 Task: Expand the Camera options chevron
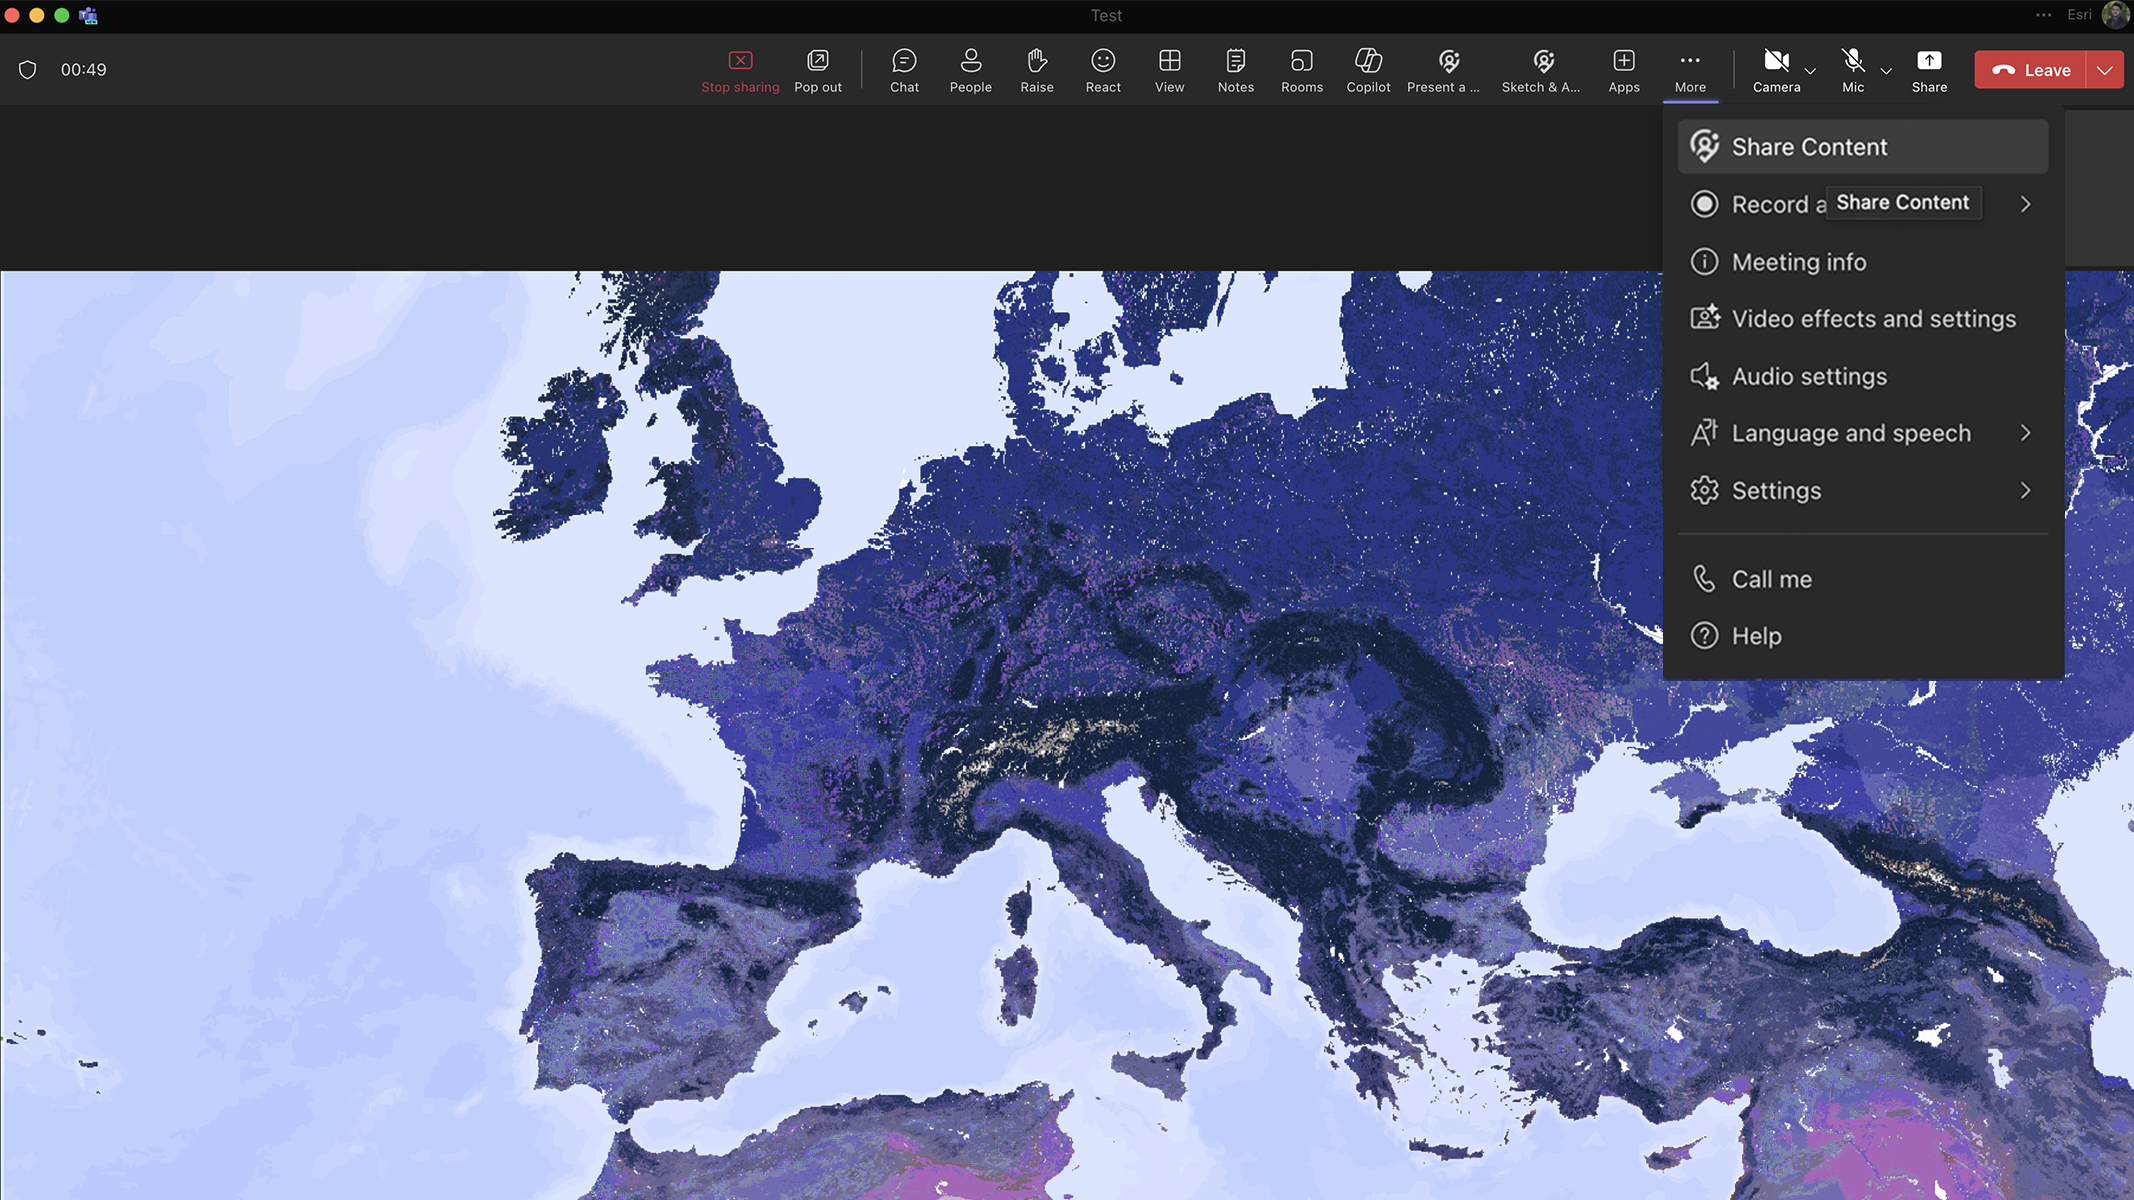[1810, 71]
